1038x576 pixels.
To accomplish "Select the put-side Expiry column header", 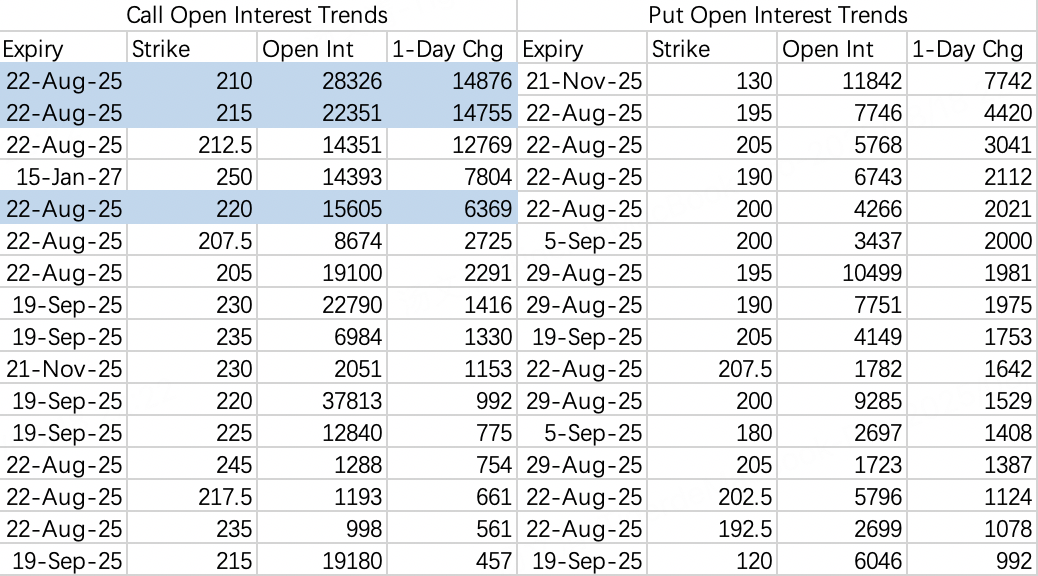I will pos(581,48).
